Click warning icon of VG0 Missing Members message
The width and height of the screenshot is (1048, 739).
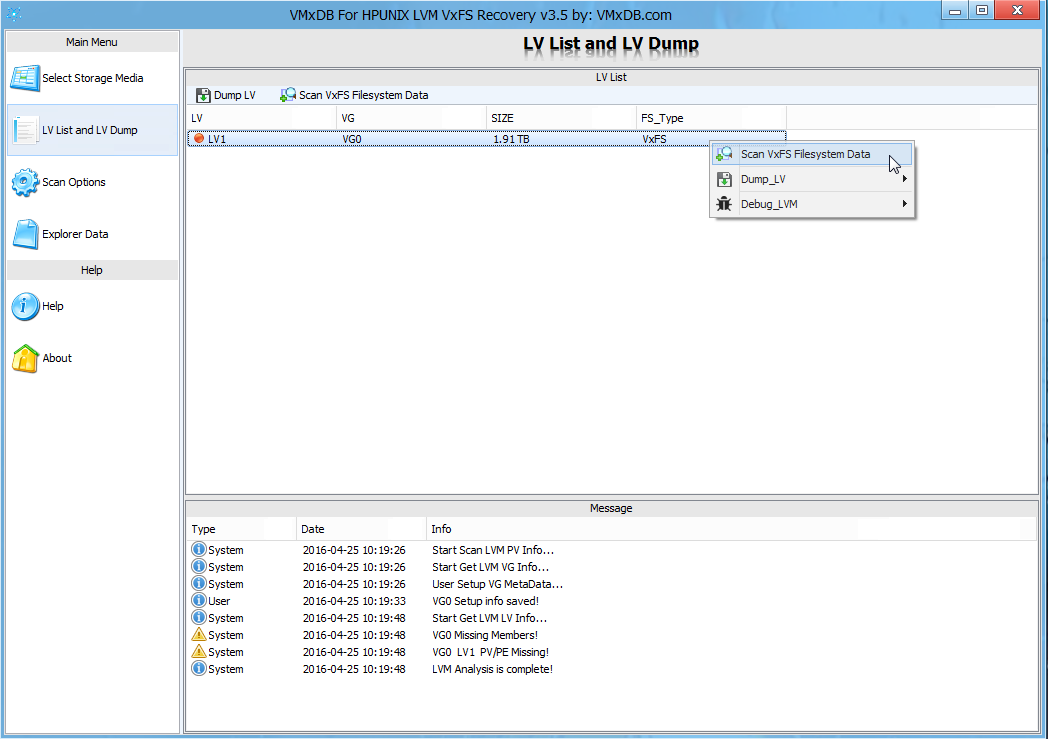click(x=199, y=635)
